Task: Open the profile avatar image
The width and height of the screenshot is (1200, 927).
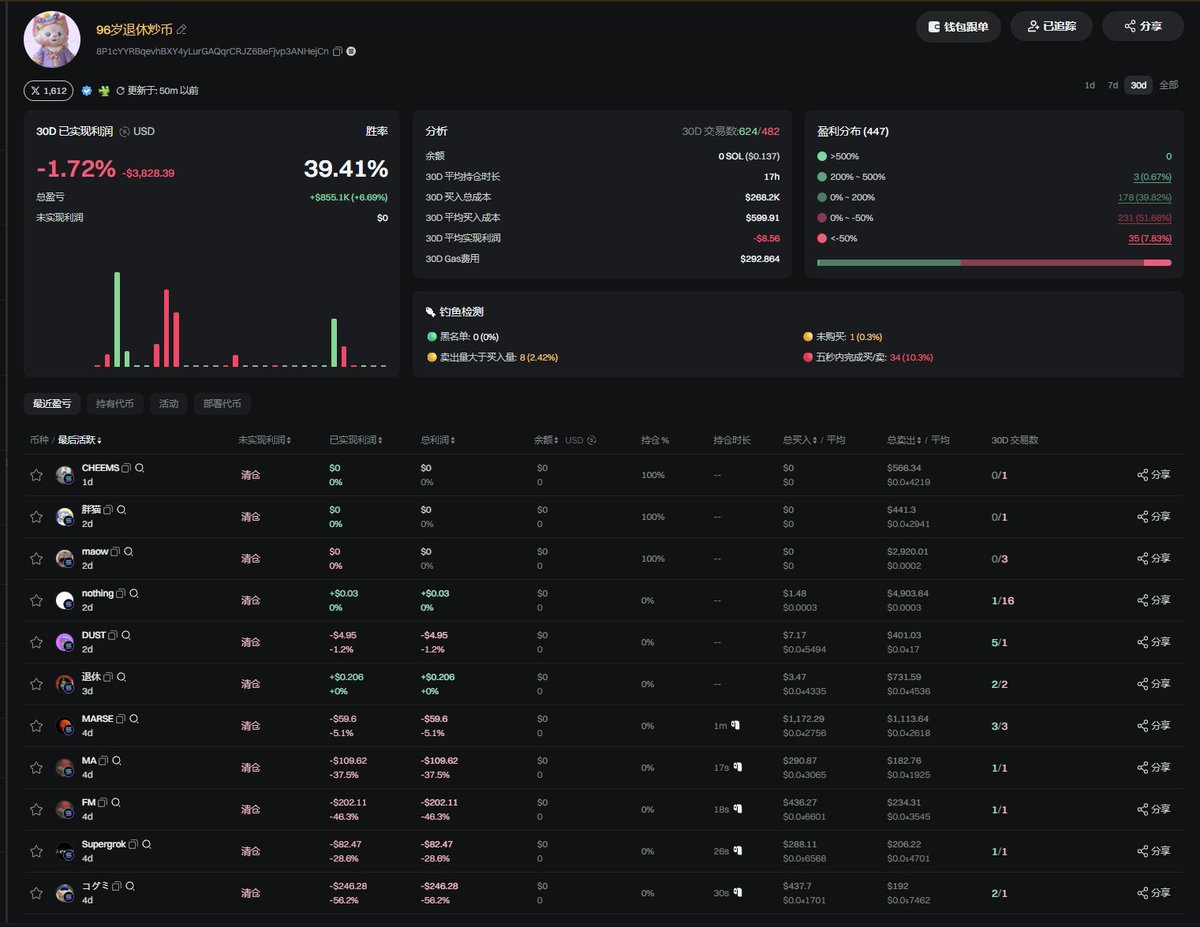Action: 52,40
